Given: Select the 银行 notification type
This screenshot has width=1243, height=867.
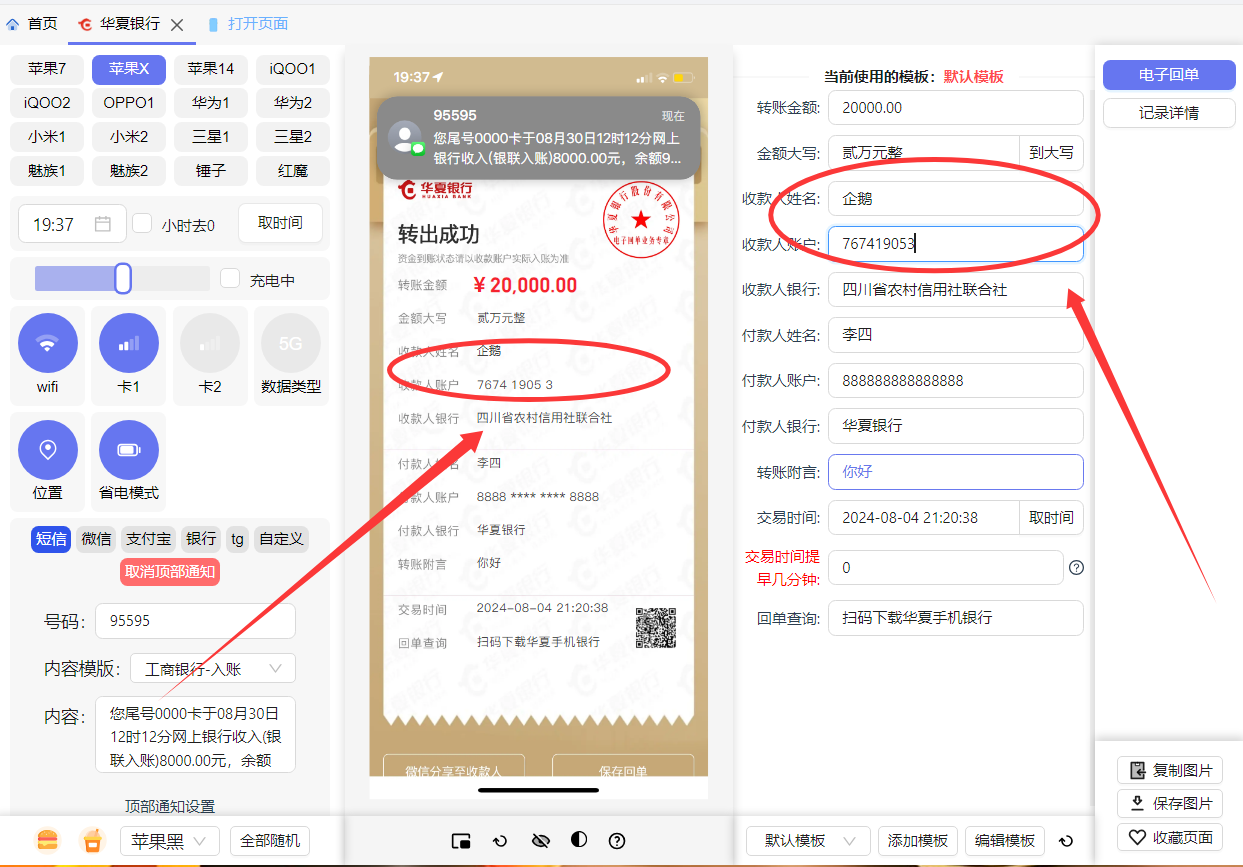Looking at the screenshot, I should pyautogui.click(x=201, y=539).
